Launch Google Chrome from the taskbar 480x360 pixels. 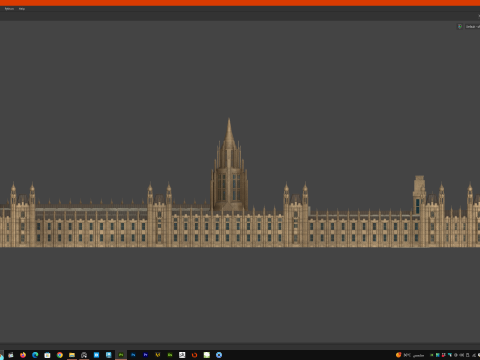coord(60,355)
